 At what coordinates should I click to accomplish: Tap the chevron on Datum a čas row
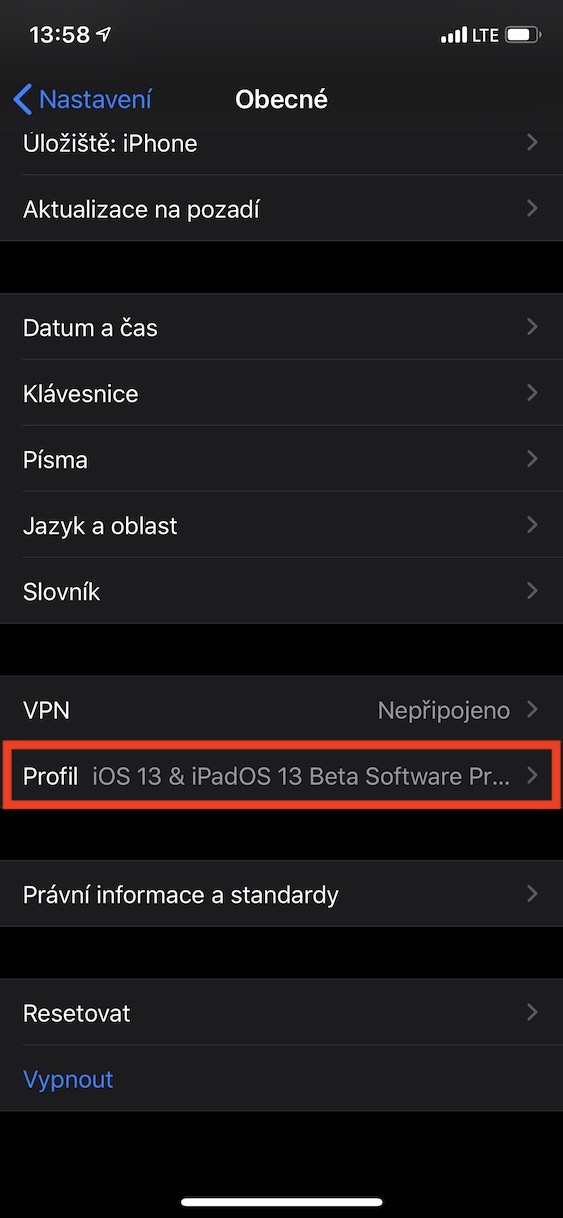coord(532,327)
